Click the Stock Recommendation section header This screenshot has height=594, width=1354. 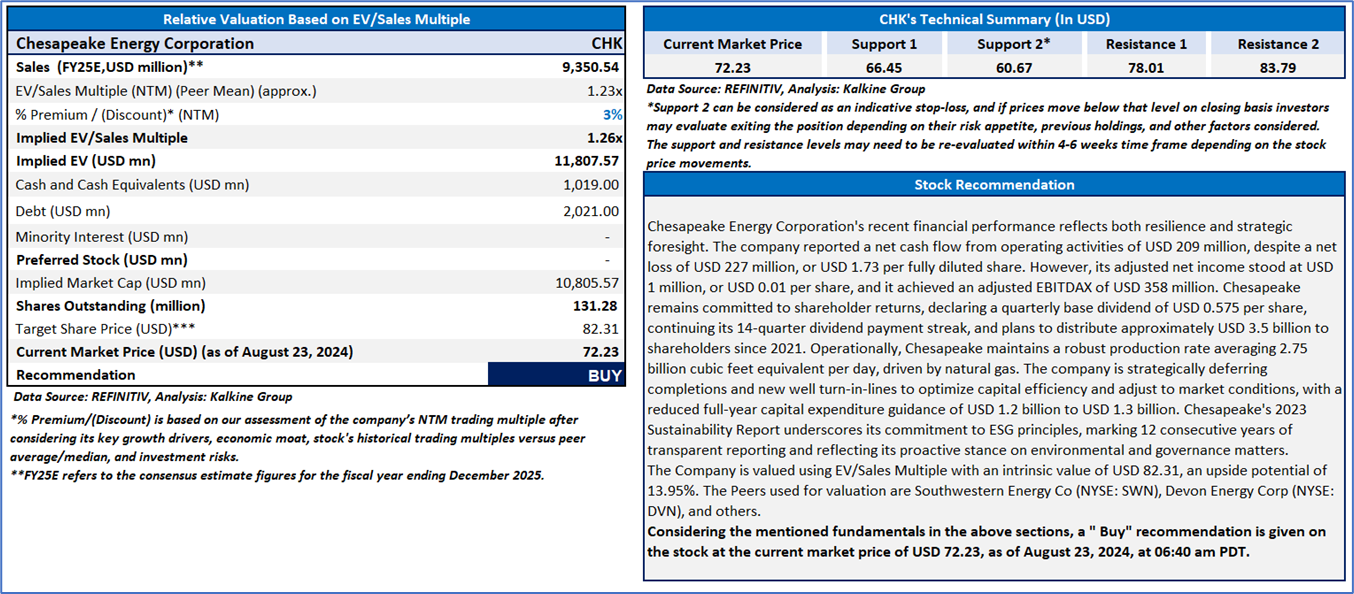pyautogui.click(x=994, y=185)
